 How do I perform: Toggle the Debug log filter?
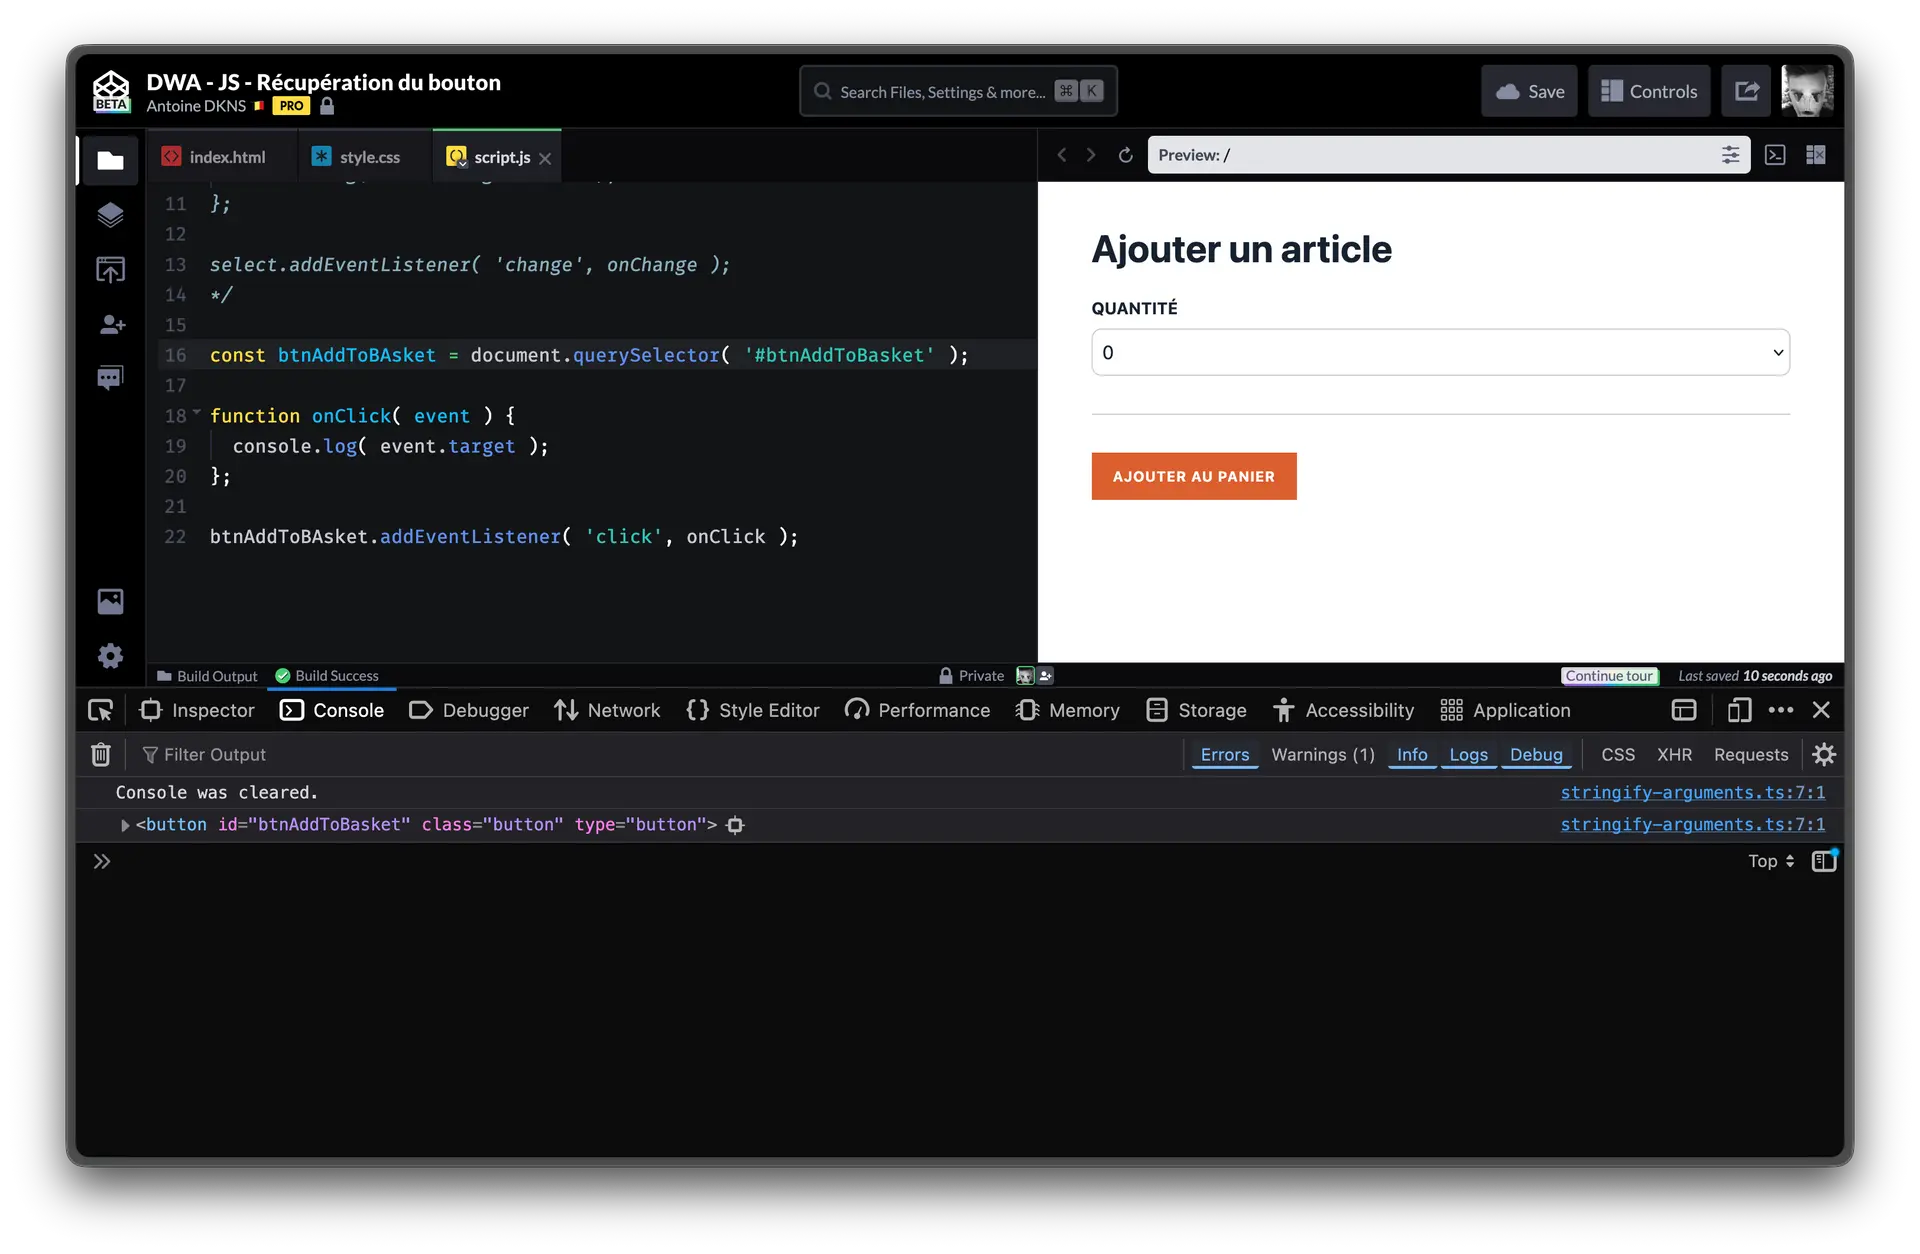(x=1536, y=755)
